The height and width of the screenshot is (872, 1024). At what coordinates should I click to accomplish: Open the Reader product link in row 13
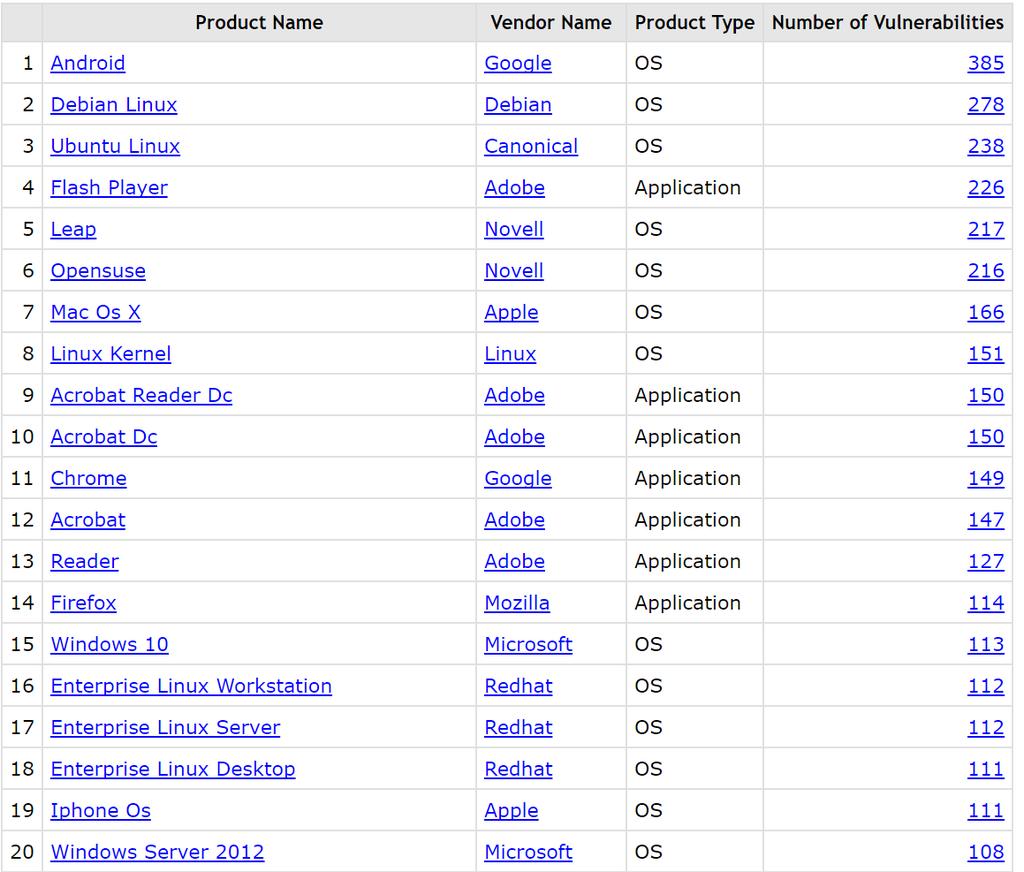(85, 562)
